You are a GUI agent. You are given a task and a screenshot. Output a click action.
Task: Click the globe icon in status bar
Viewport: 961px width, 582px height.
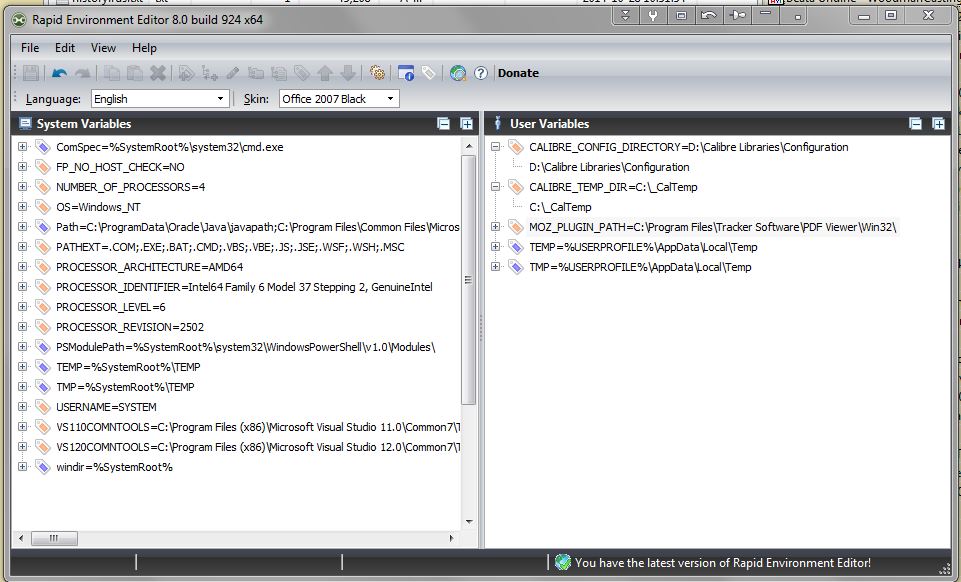[563, 562]
